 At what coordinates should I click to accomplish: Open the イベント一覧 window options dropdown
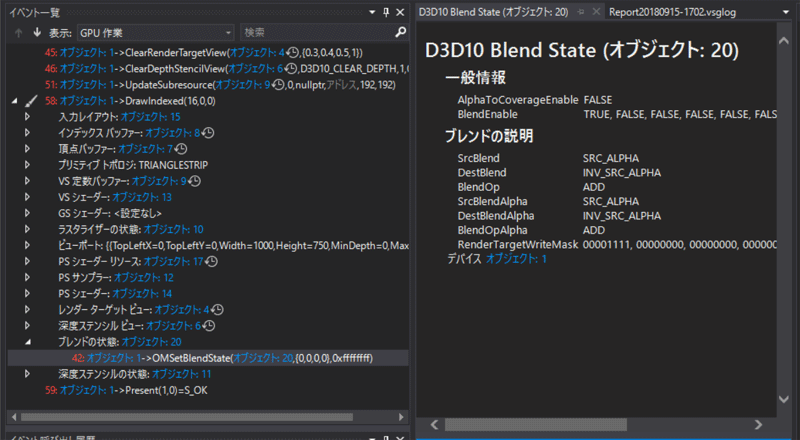[x=372, y=12]
